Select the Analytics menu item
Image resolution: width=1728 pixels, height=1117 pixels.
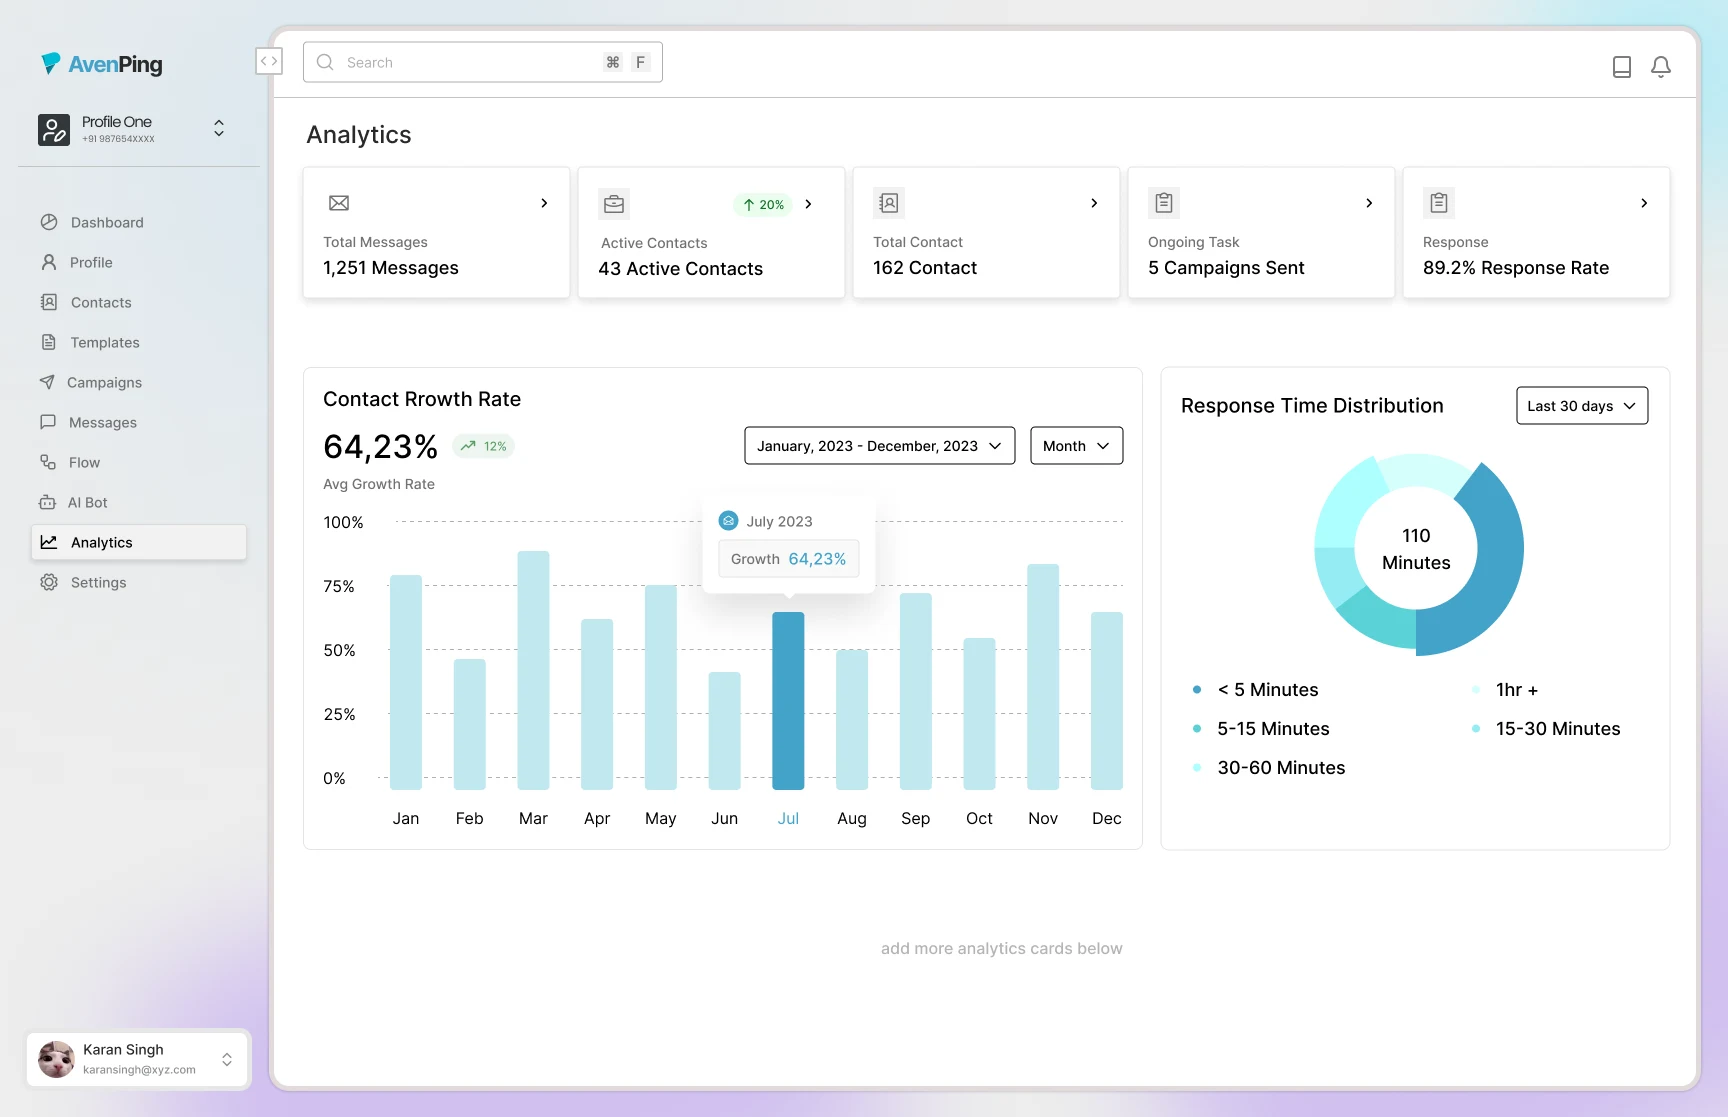click(x=139, y=542)
